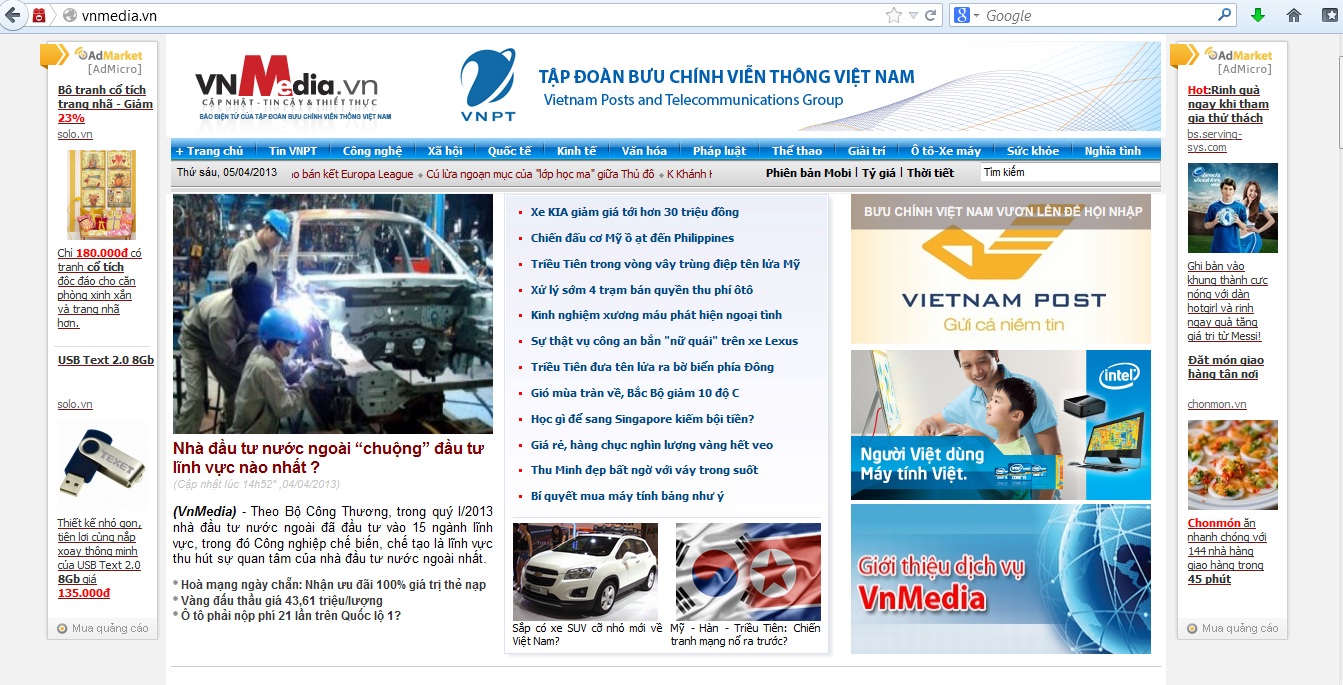This screenshot has height=685, width=1343.
Task: Click the VNMedia.vn logo
Action: (x=287, y=87)
